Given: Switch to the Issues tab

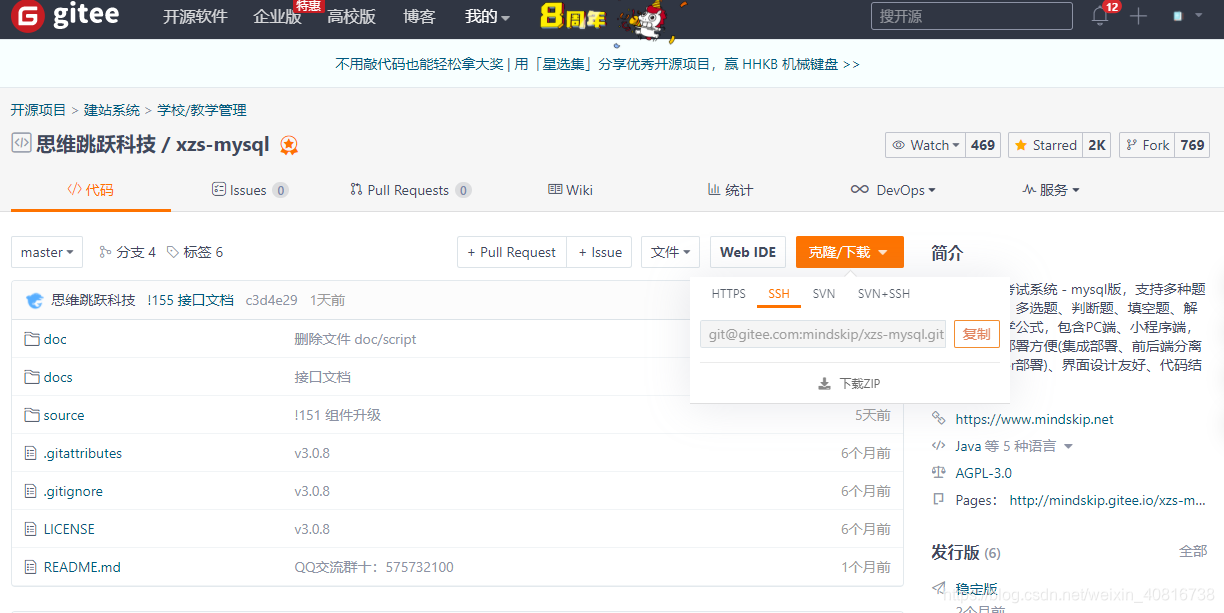Looking at the screenshot, I should click(x=250, y=190).
